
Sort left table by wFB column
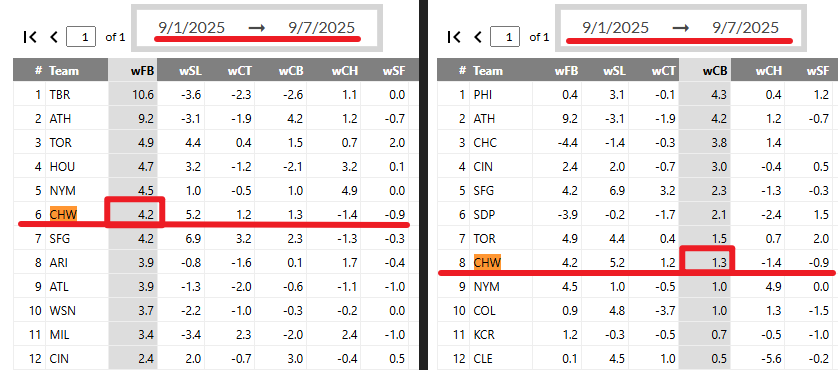pyautogui.click(x=133, y=71)
